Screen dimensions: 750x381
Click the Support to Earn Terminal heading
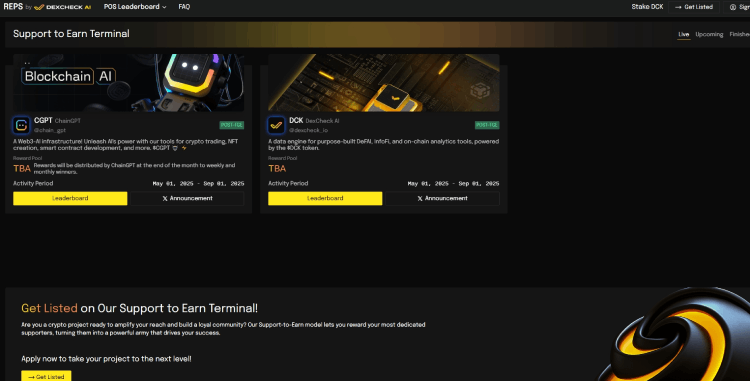pyautogui.click(x=71, y=33)
